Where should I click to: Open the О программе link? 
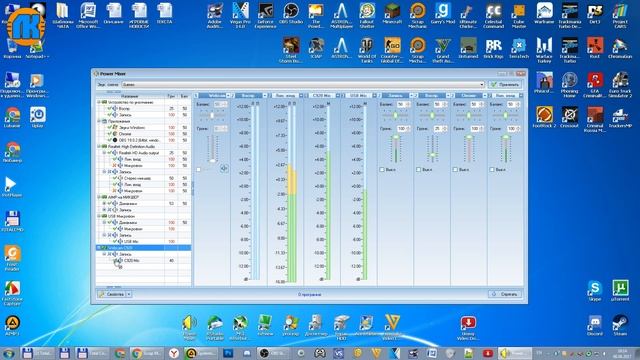pyautogui.click(x=309, y=294)
